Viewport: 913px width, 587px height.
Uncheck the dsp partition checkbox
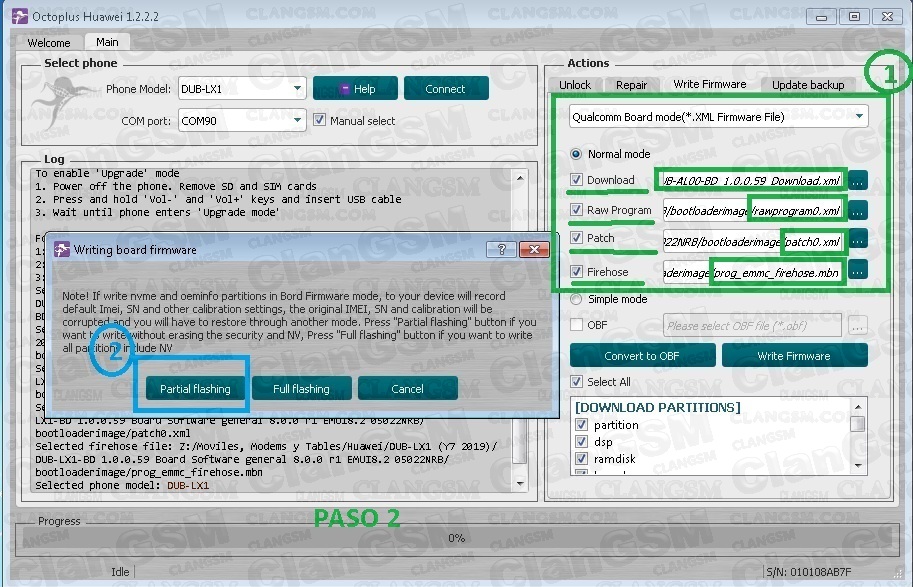[x=581, y=442]
